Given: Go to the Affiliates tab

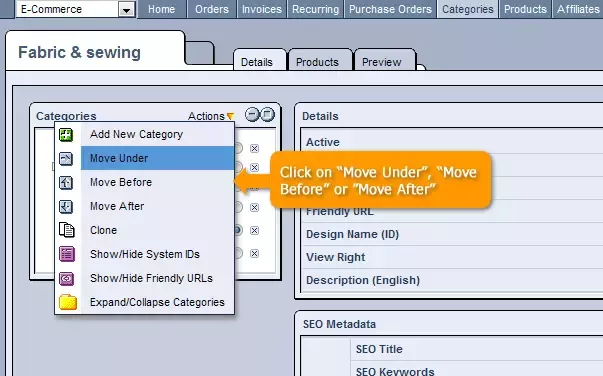Looking at the screenshot, I should click(578, 9).
